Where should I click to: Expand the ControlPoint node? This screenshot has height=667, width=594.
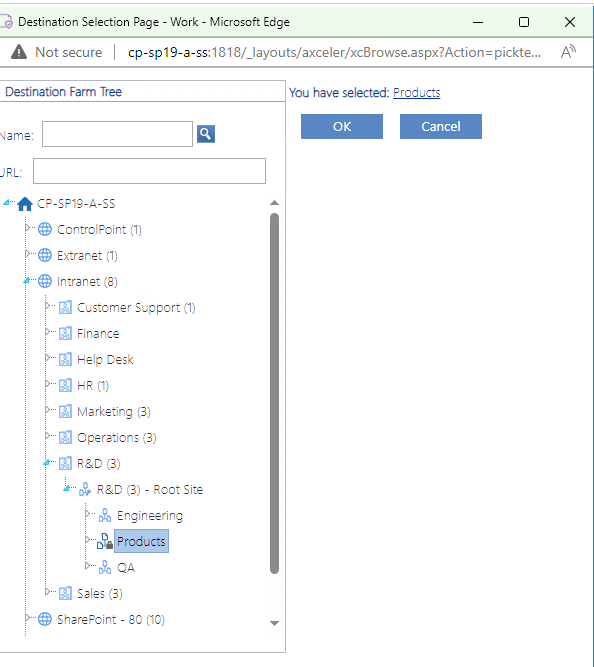click(28, 228)
